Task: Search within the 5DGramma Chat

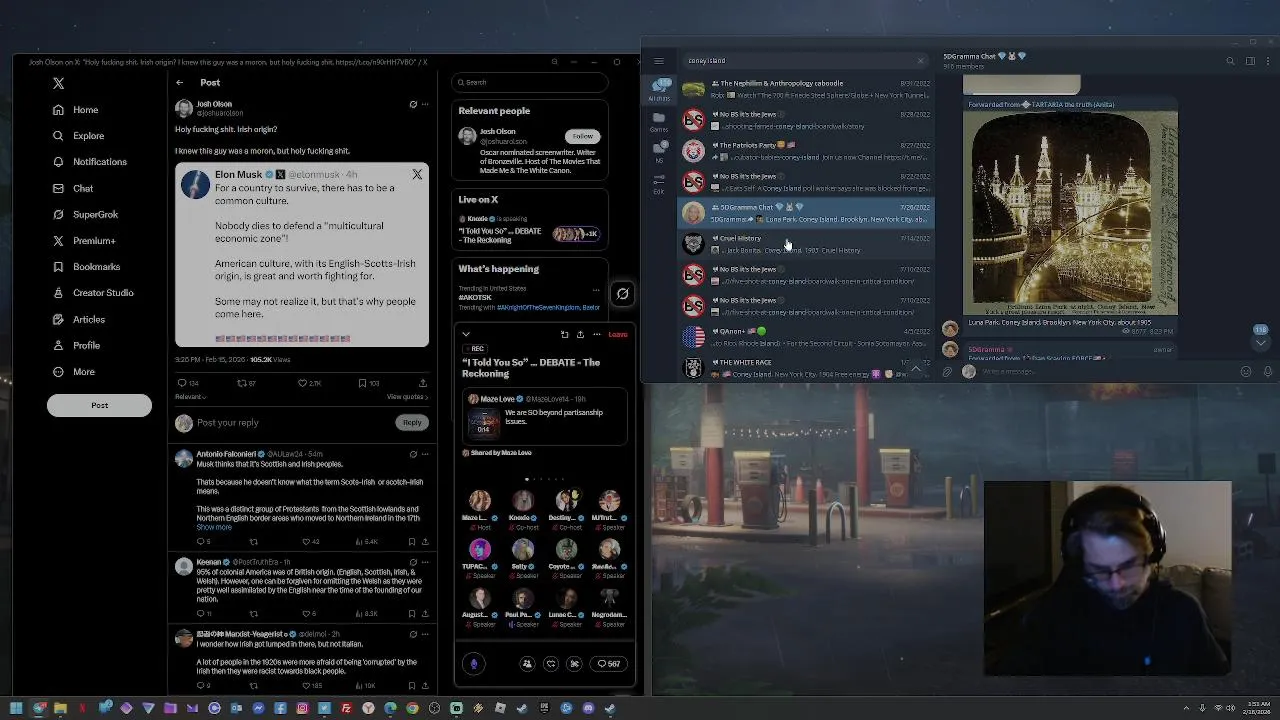Action: point(1231,61)
